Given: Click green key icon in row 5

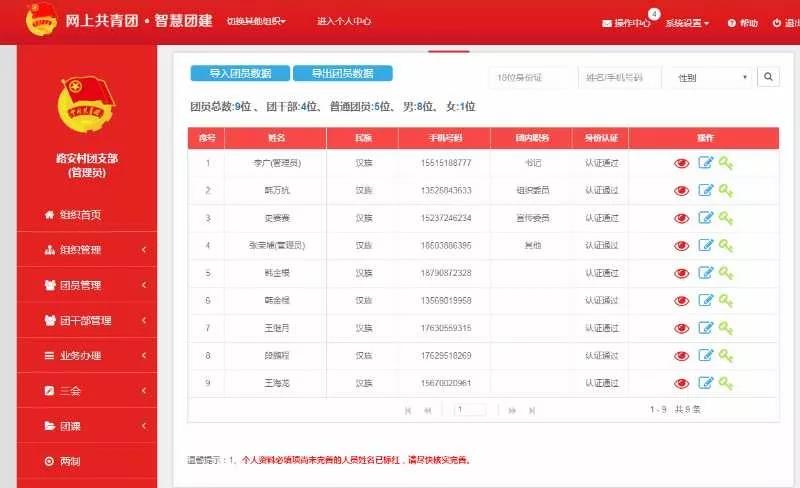Looking at the screenshot, I should 726,274.
